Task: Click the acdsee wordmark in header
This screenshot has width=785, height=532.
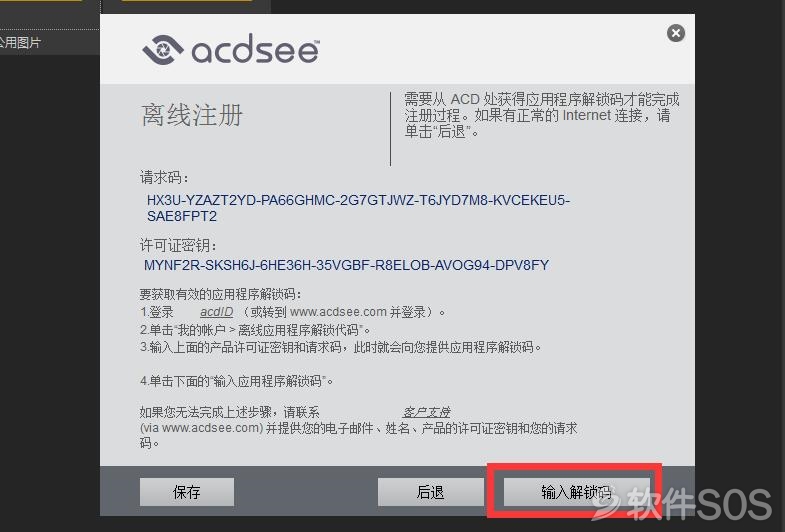Action: point(255,49)
